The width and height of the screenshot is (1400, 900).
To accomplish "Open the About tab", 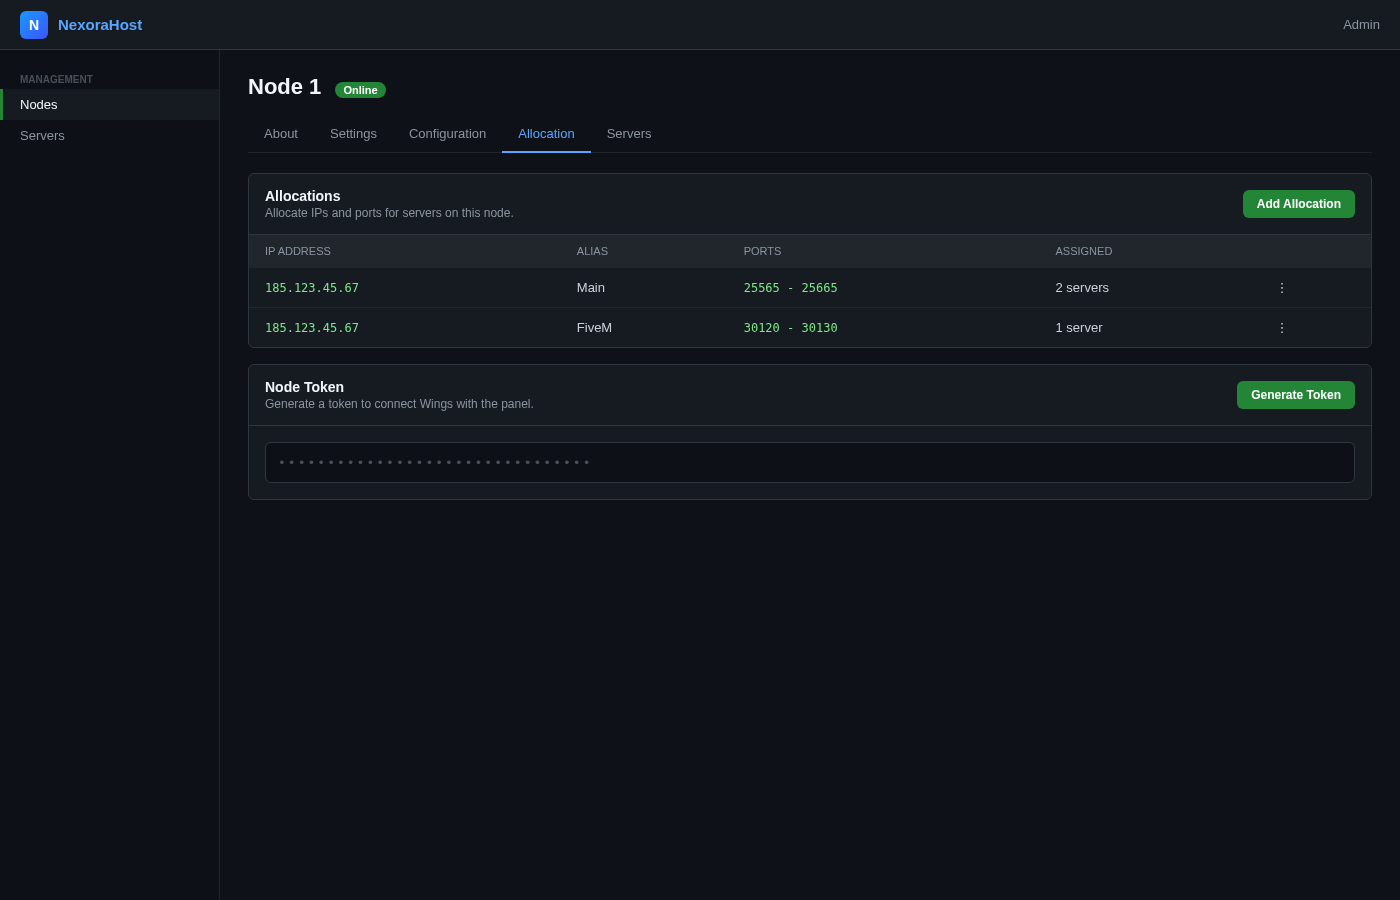I will tap(281, 134).
